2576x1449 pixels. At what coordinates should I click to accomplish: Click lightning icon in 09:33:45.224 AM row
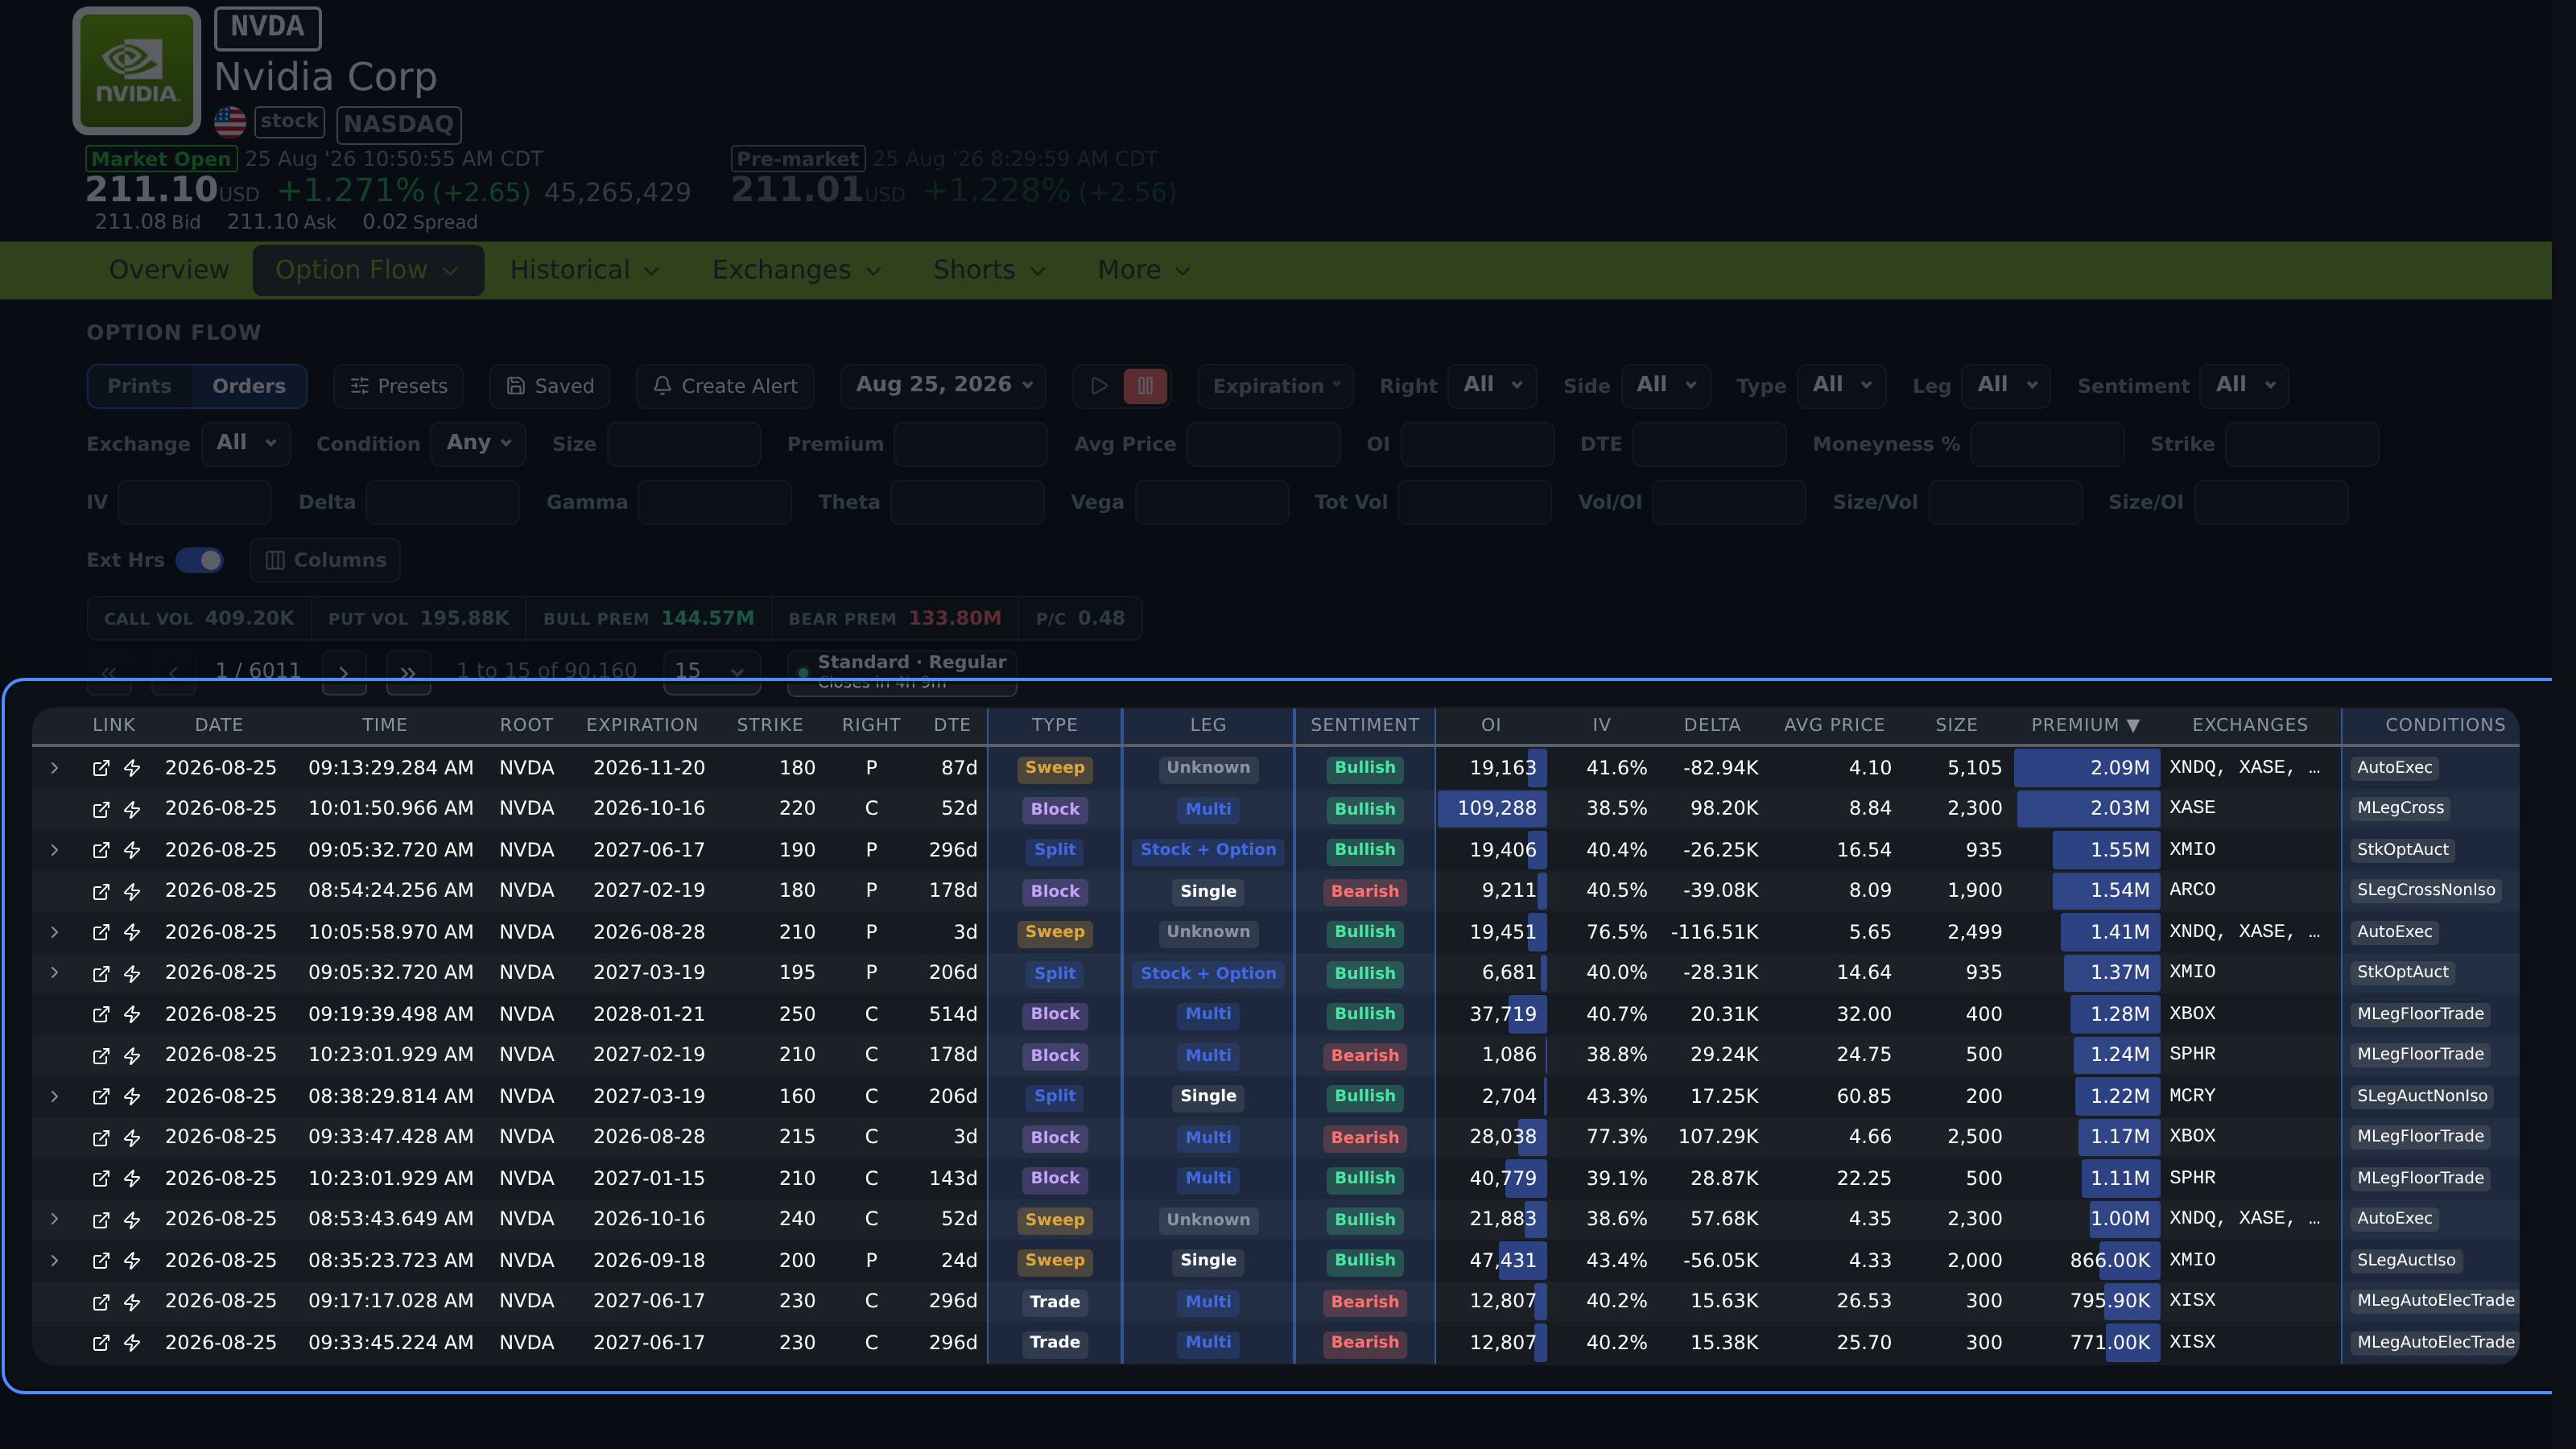132,1342
